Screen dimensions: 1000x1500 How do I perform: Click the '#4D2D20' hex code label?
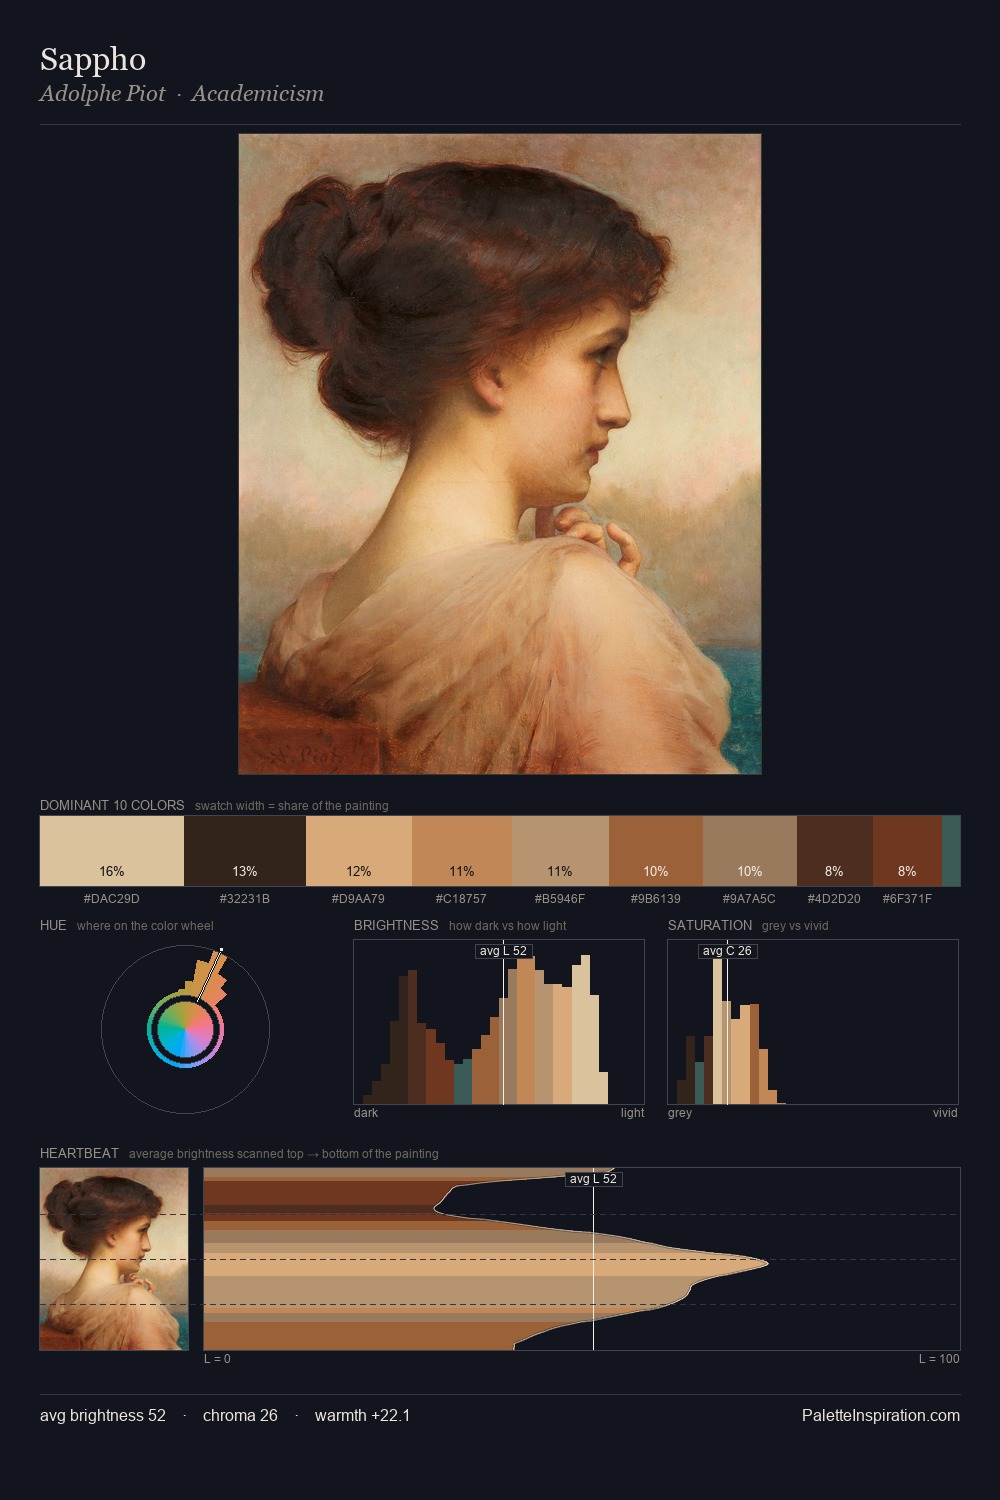(x=834, y=899)
